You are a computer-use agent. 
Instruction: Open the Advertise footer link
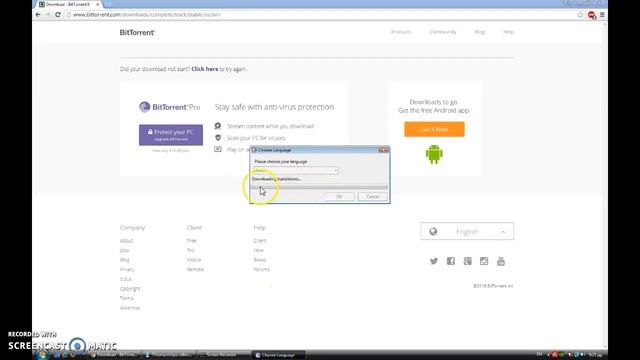130,308
